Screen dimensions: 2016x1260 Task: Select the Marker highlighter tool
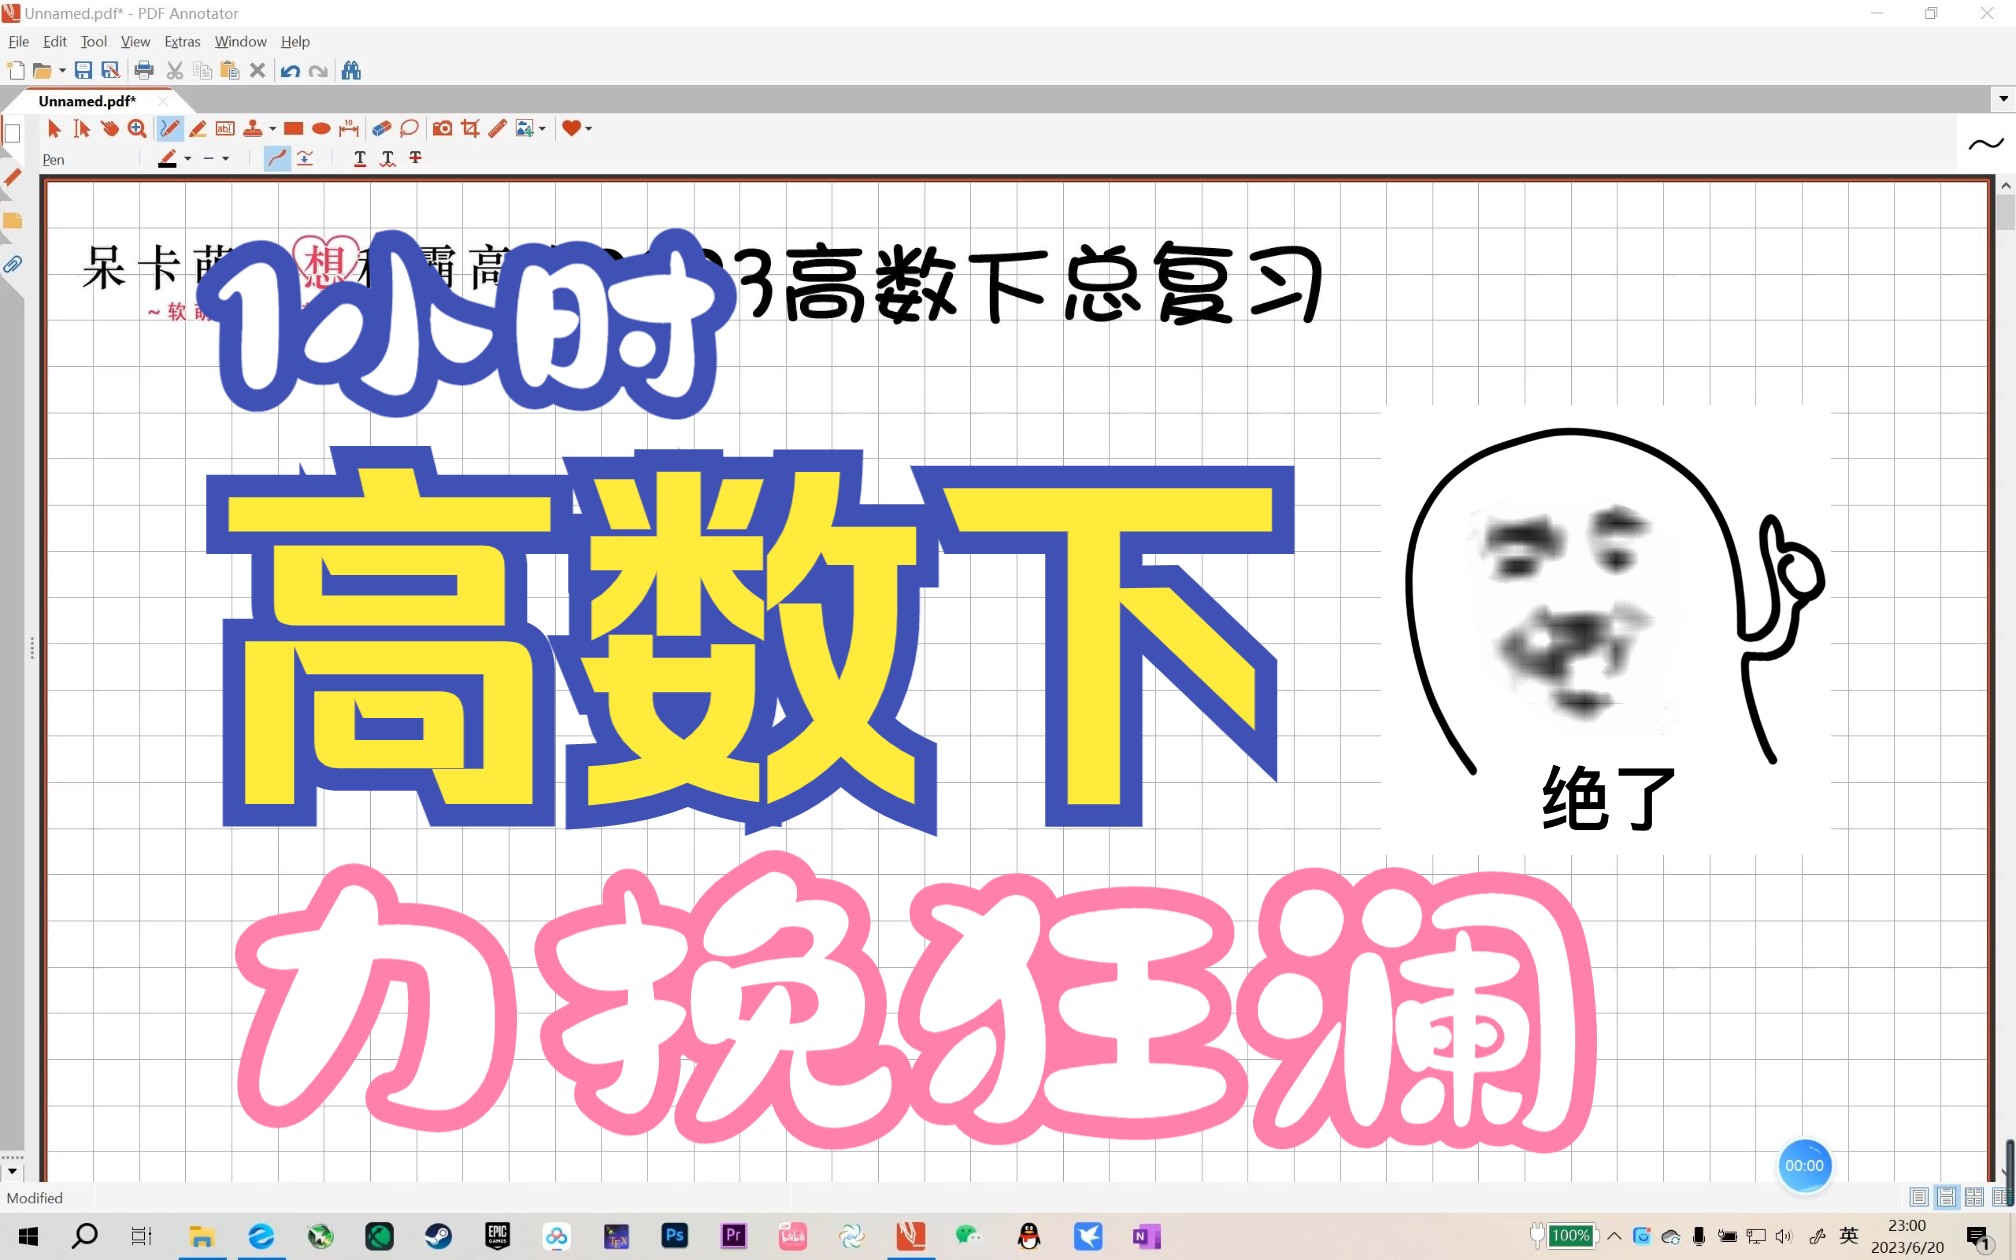point(198,128)
